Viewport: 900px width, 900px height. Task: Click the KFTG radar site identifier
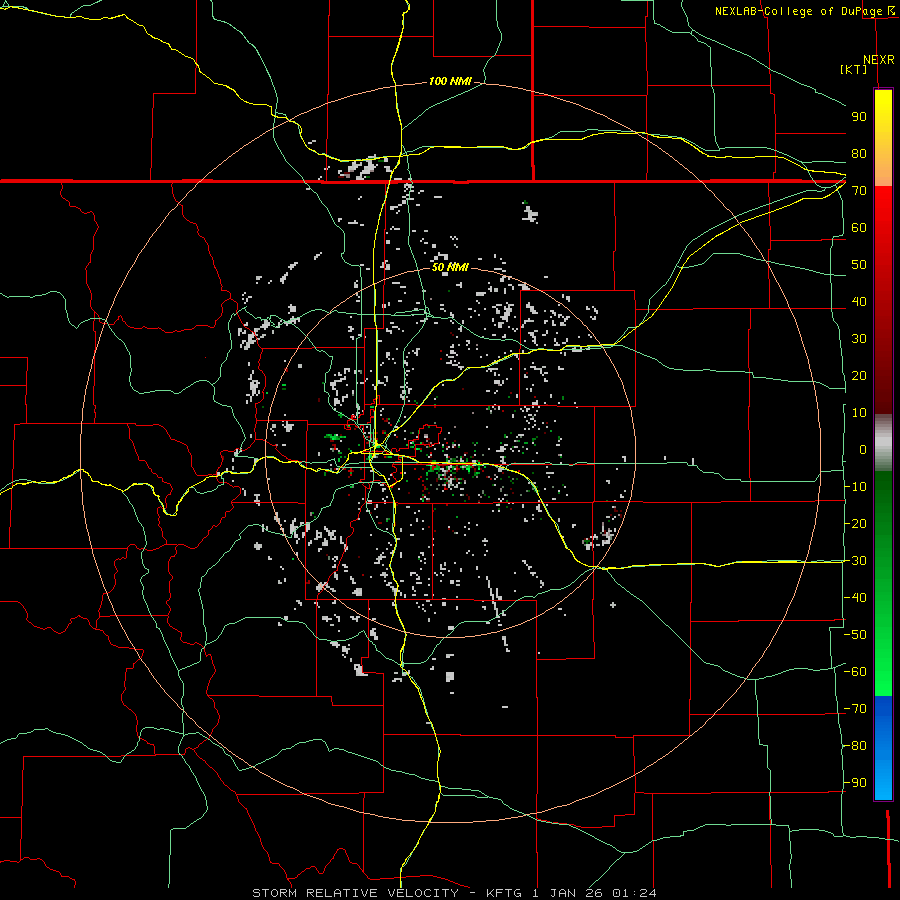click(503, 893)
